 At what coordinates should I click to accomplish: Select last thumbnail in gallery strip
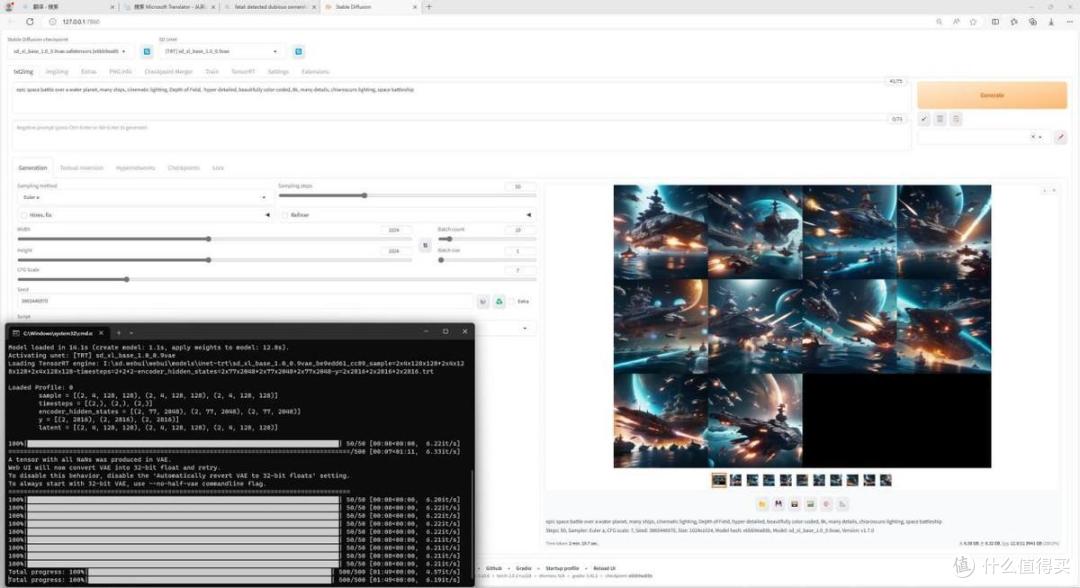pos(886,480)
